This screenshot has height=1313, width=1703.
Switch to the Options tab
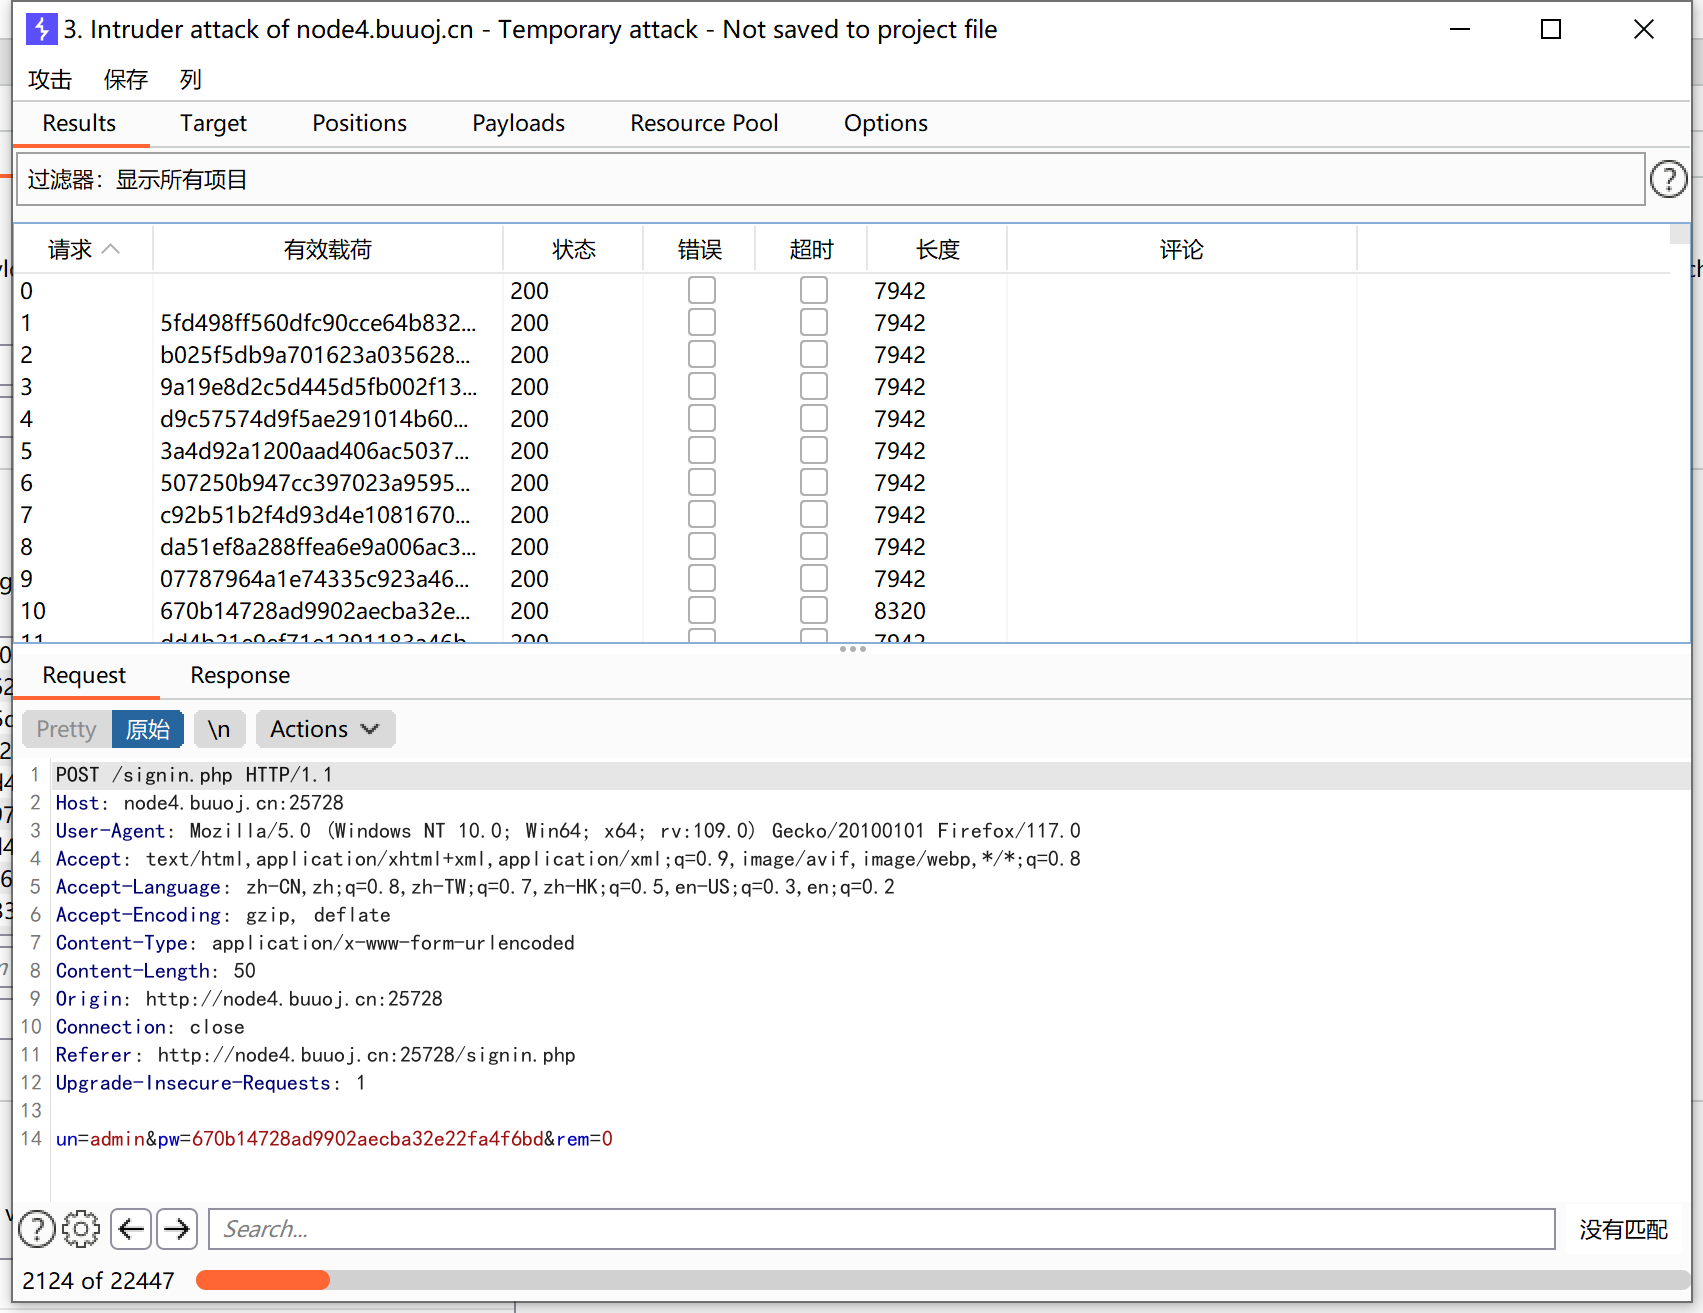point(885,123)
